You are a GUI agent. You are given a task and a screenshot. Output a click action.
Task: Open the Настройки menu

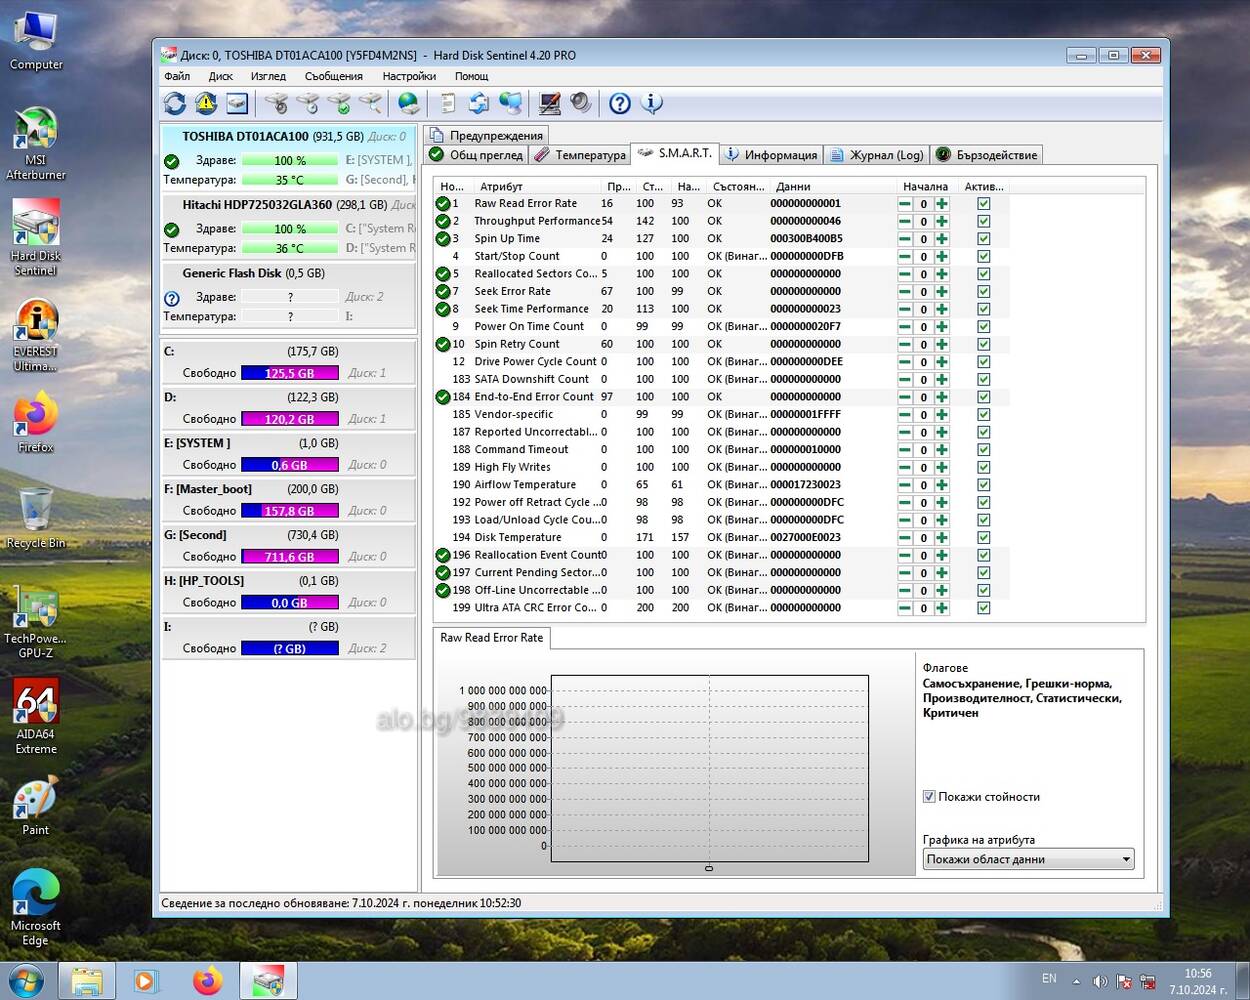pyautogui.click(x=409, y=76)
